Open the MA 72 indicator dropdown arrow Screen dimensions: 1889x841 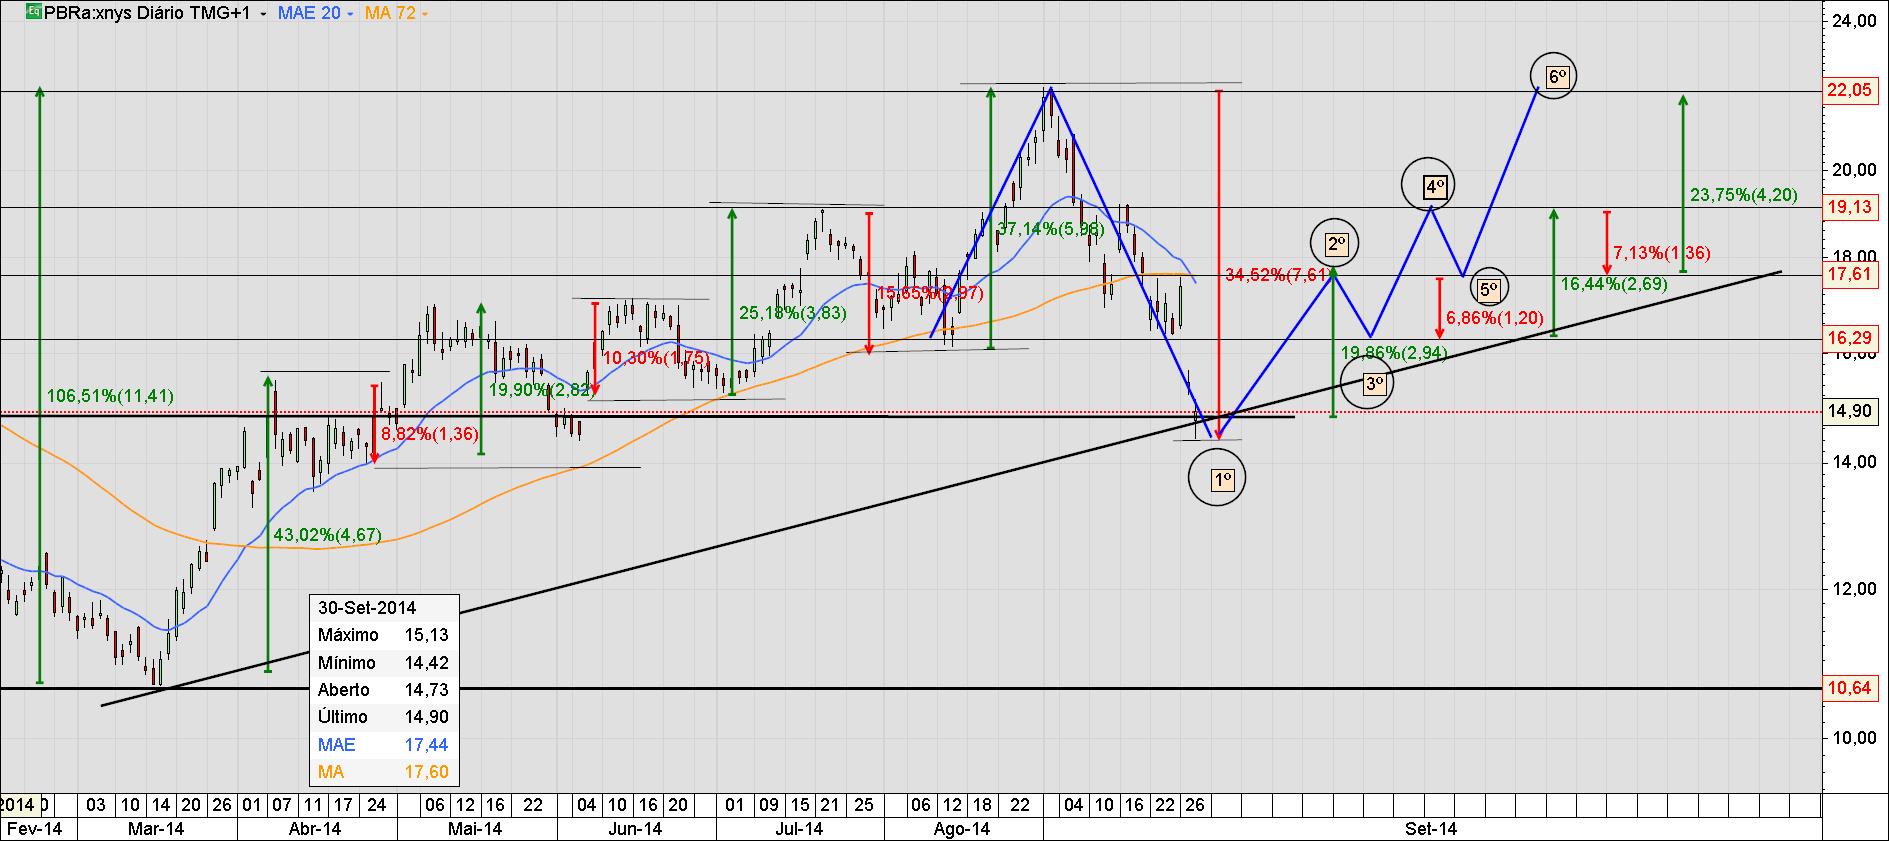425,15
